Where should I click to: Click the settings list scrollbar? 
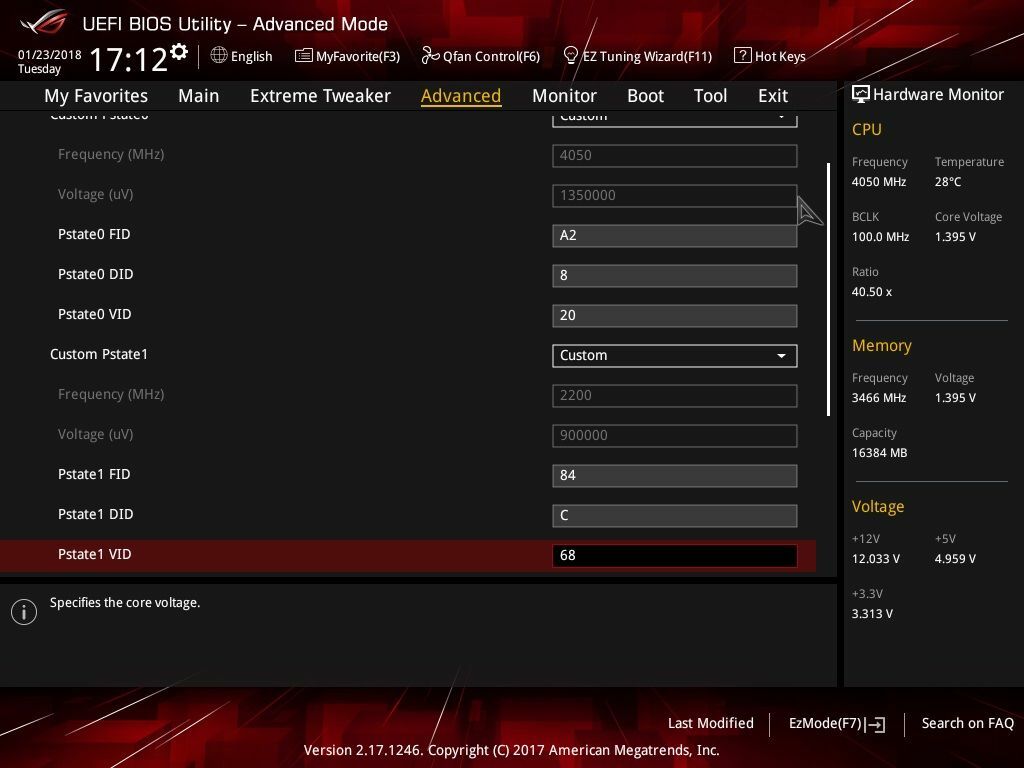click(x=828, y=289)
